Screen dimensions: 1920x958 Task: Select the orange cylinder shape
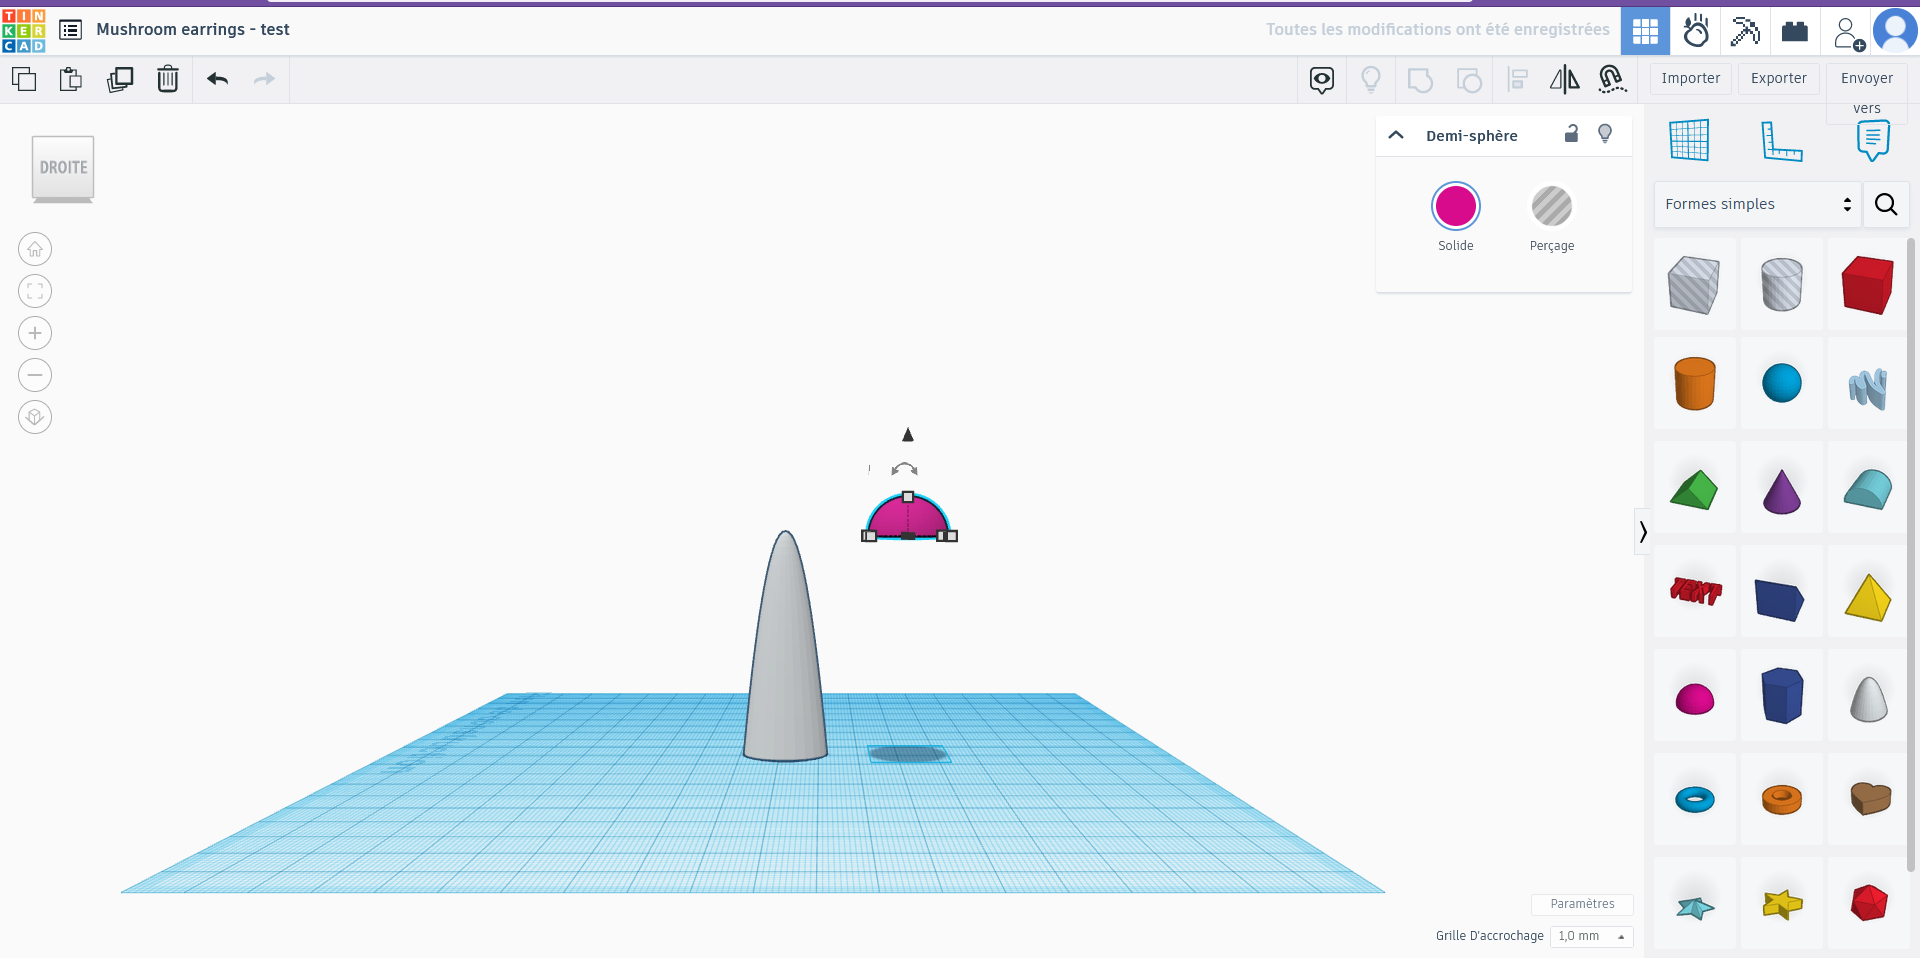point(1694,384)
